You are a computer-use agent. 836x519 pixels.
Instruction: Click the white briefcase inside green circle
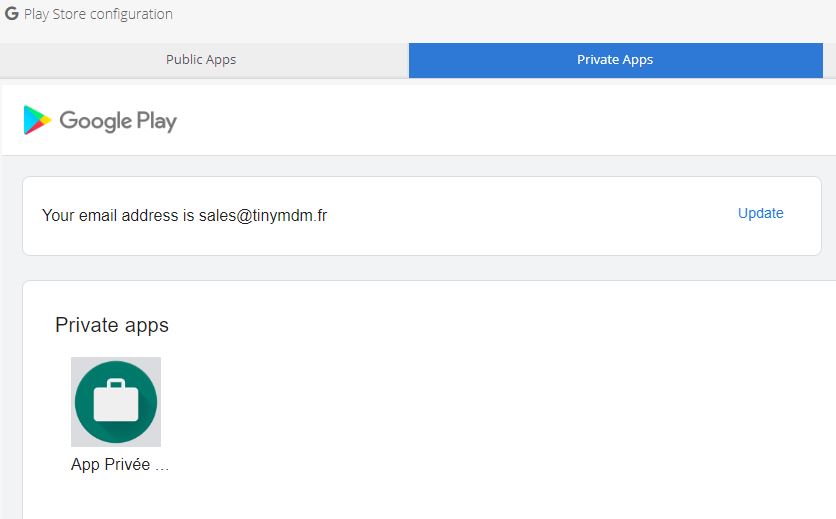(116, 400)
